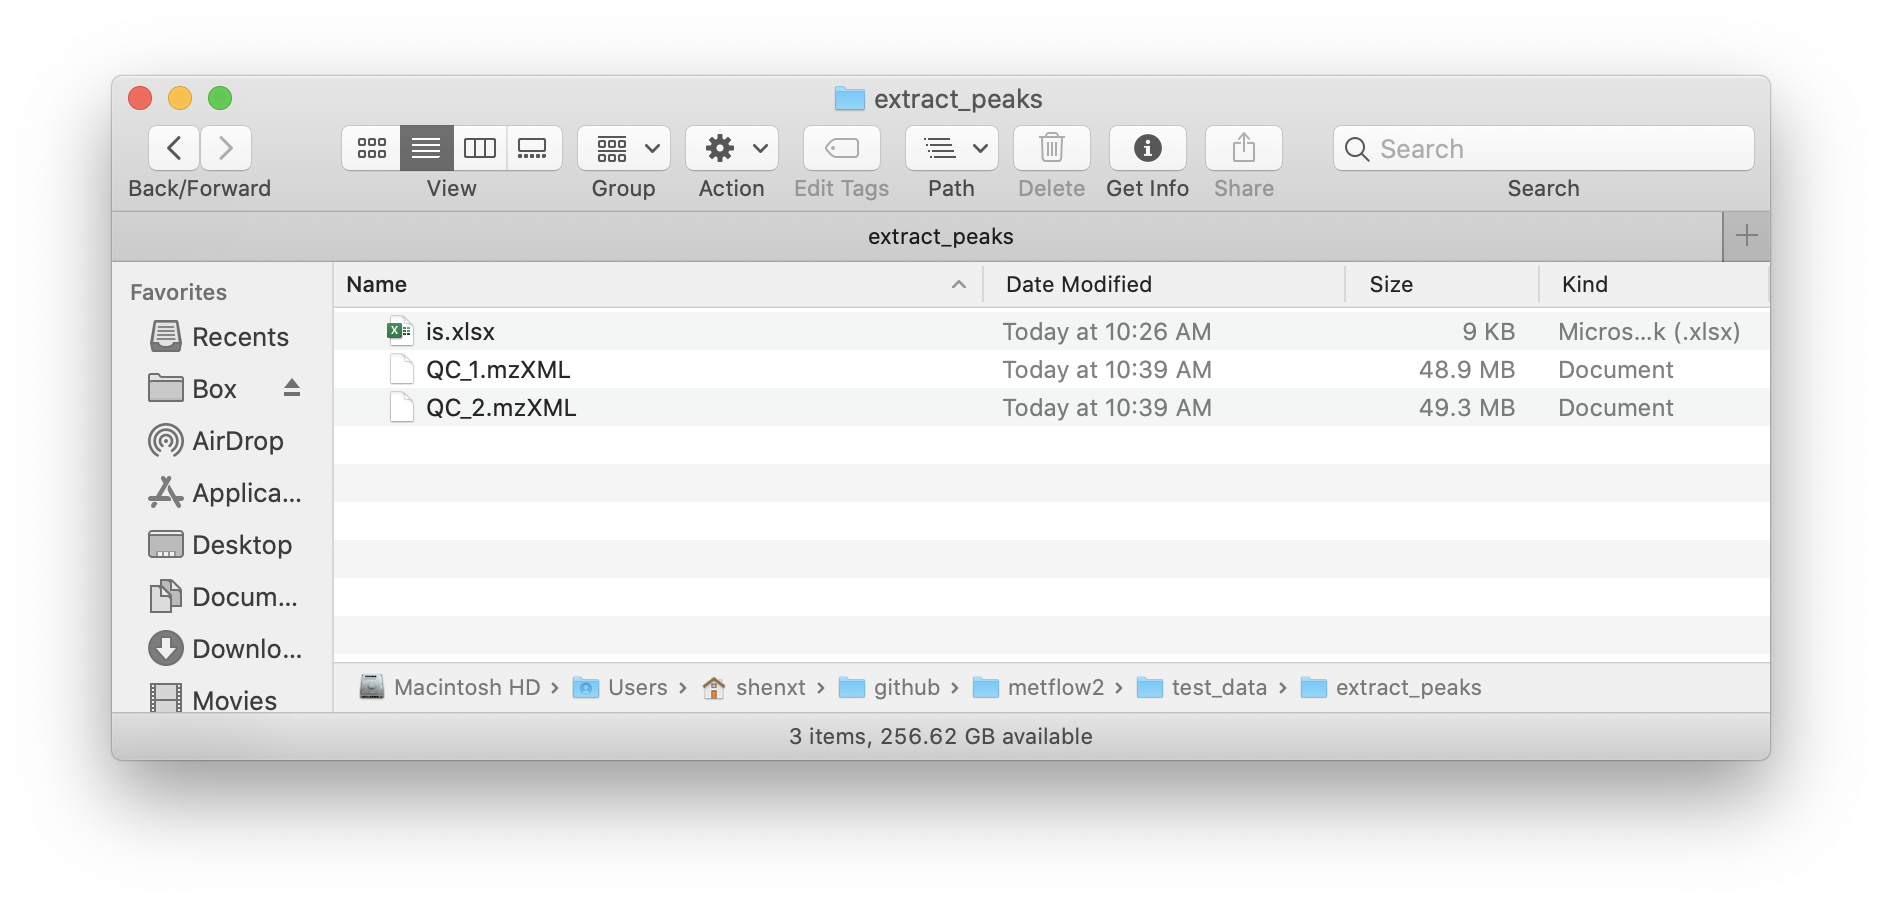
Task: Switch to gallery view mode
Action: click(x=533, y=147)
